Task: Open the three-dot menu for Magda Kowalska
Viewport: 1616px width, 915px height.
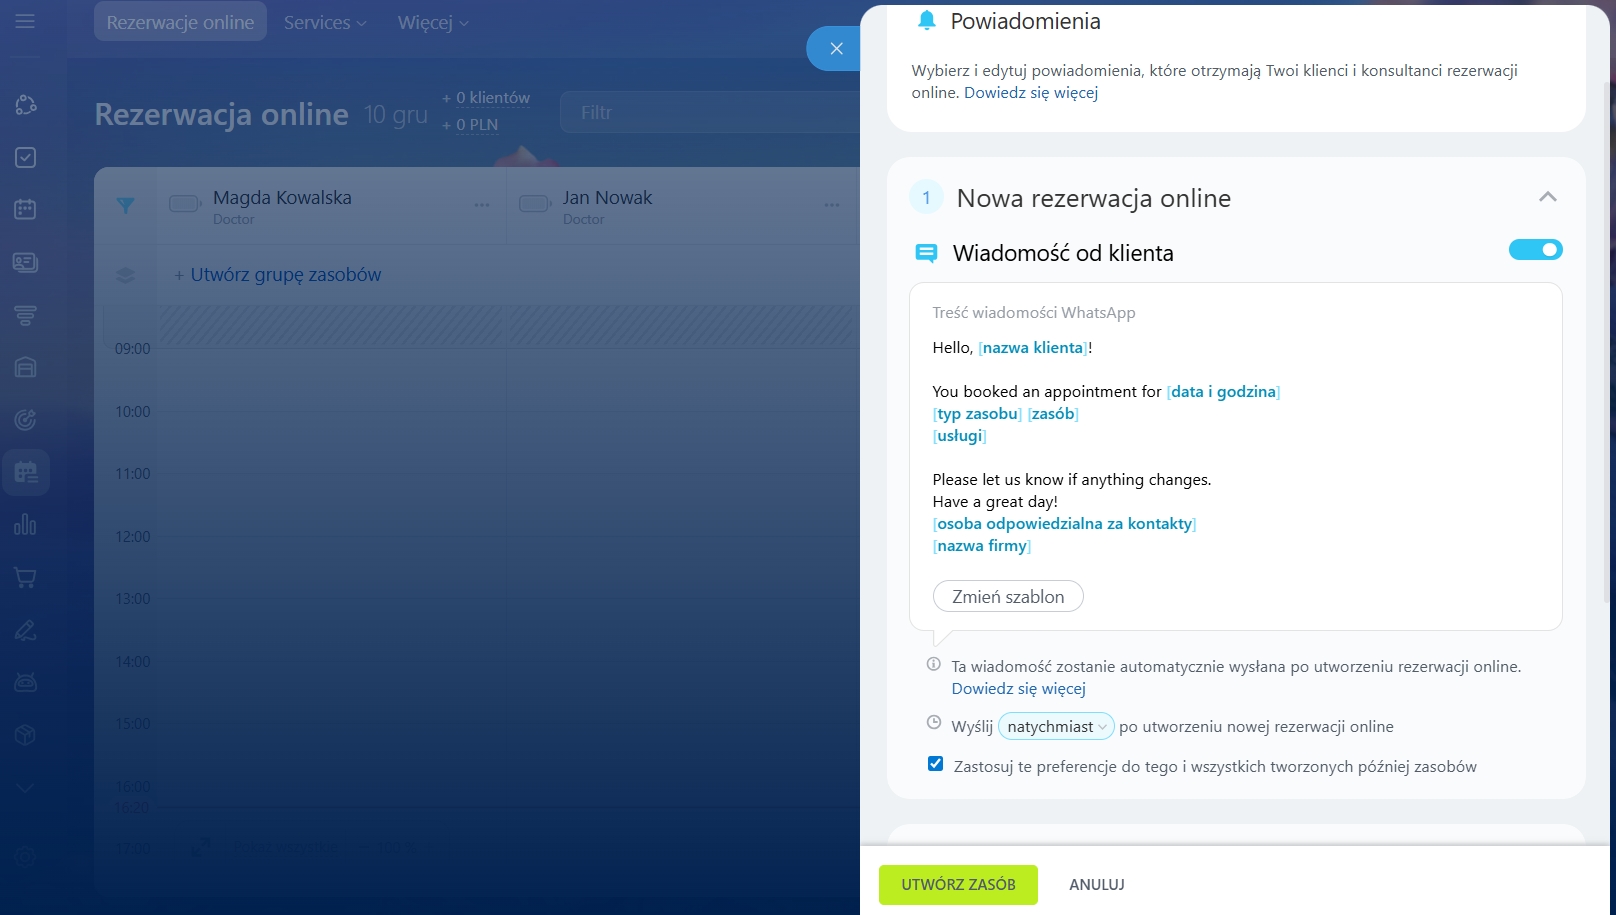Action: pos(482,205)
